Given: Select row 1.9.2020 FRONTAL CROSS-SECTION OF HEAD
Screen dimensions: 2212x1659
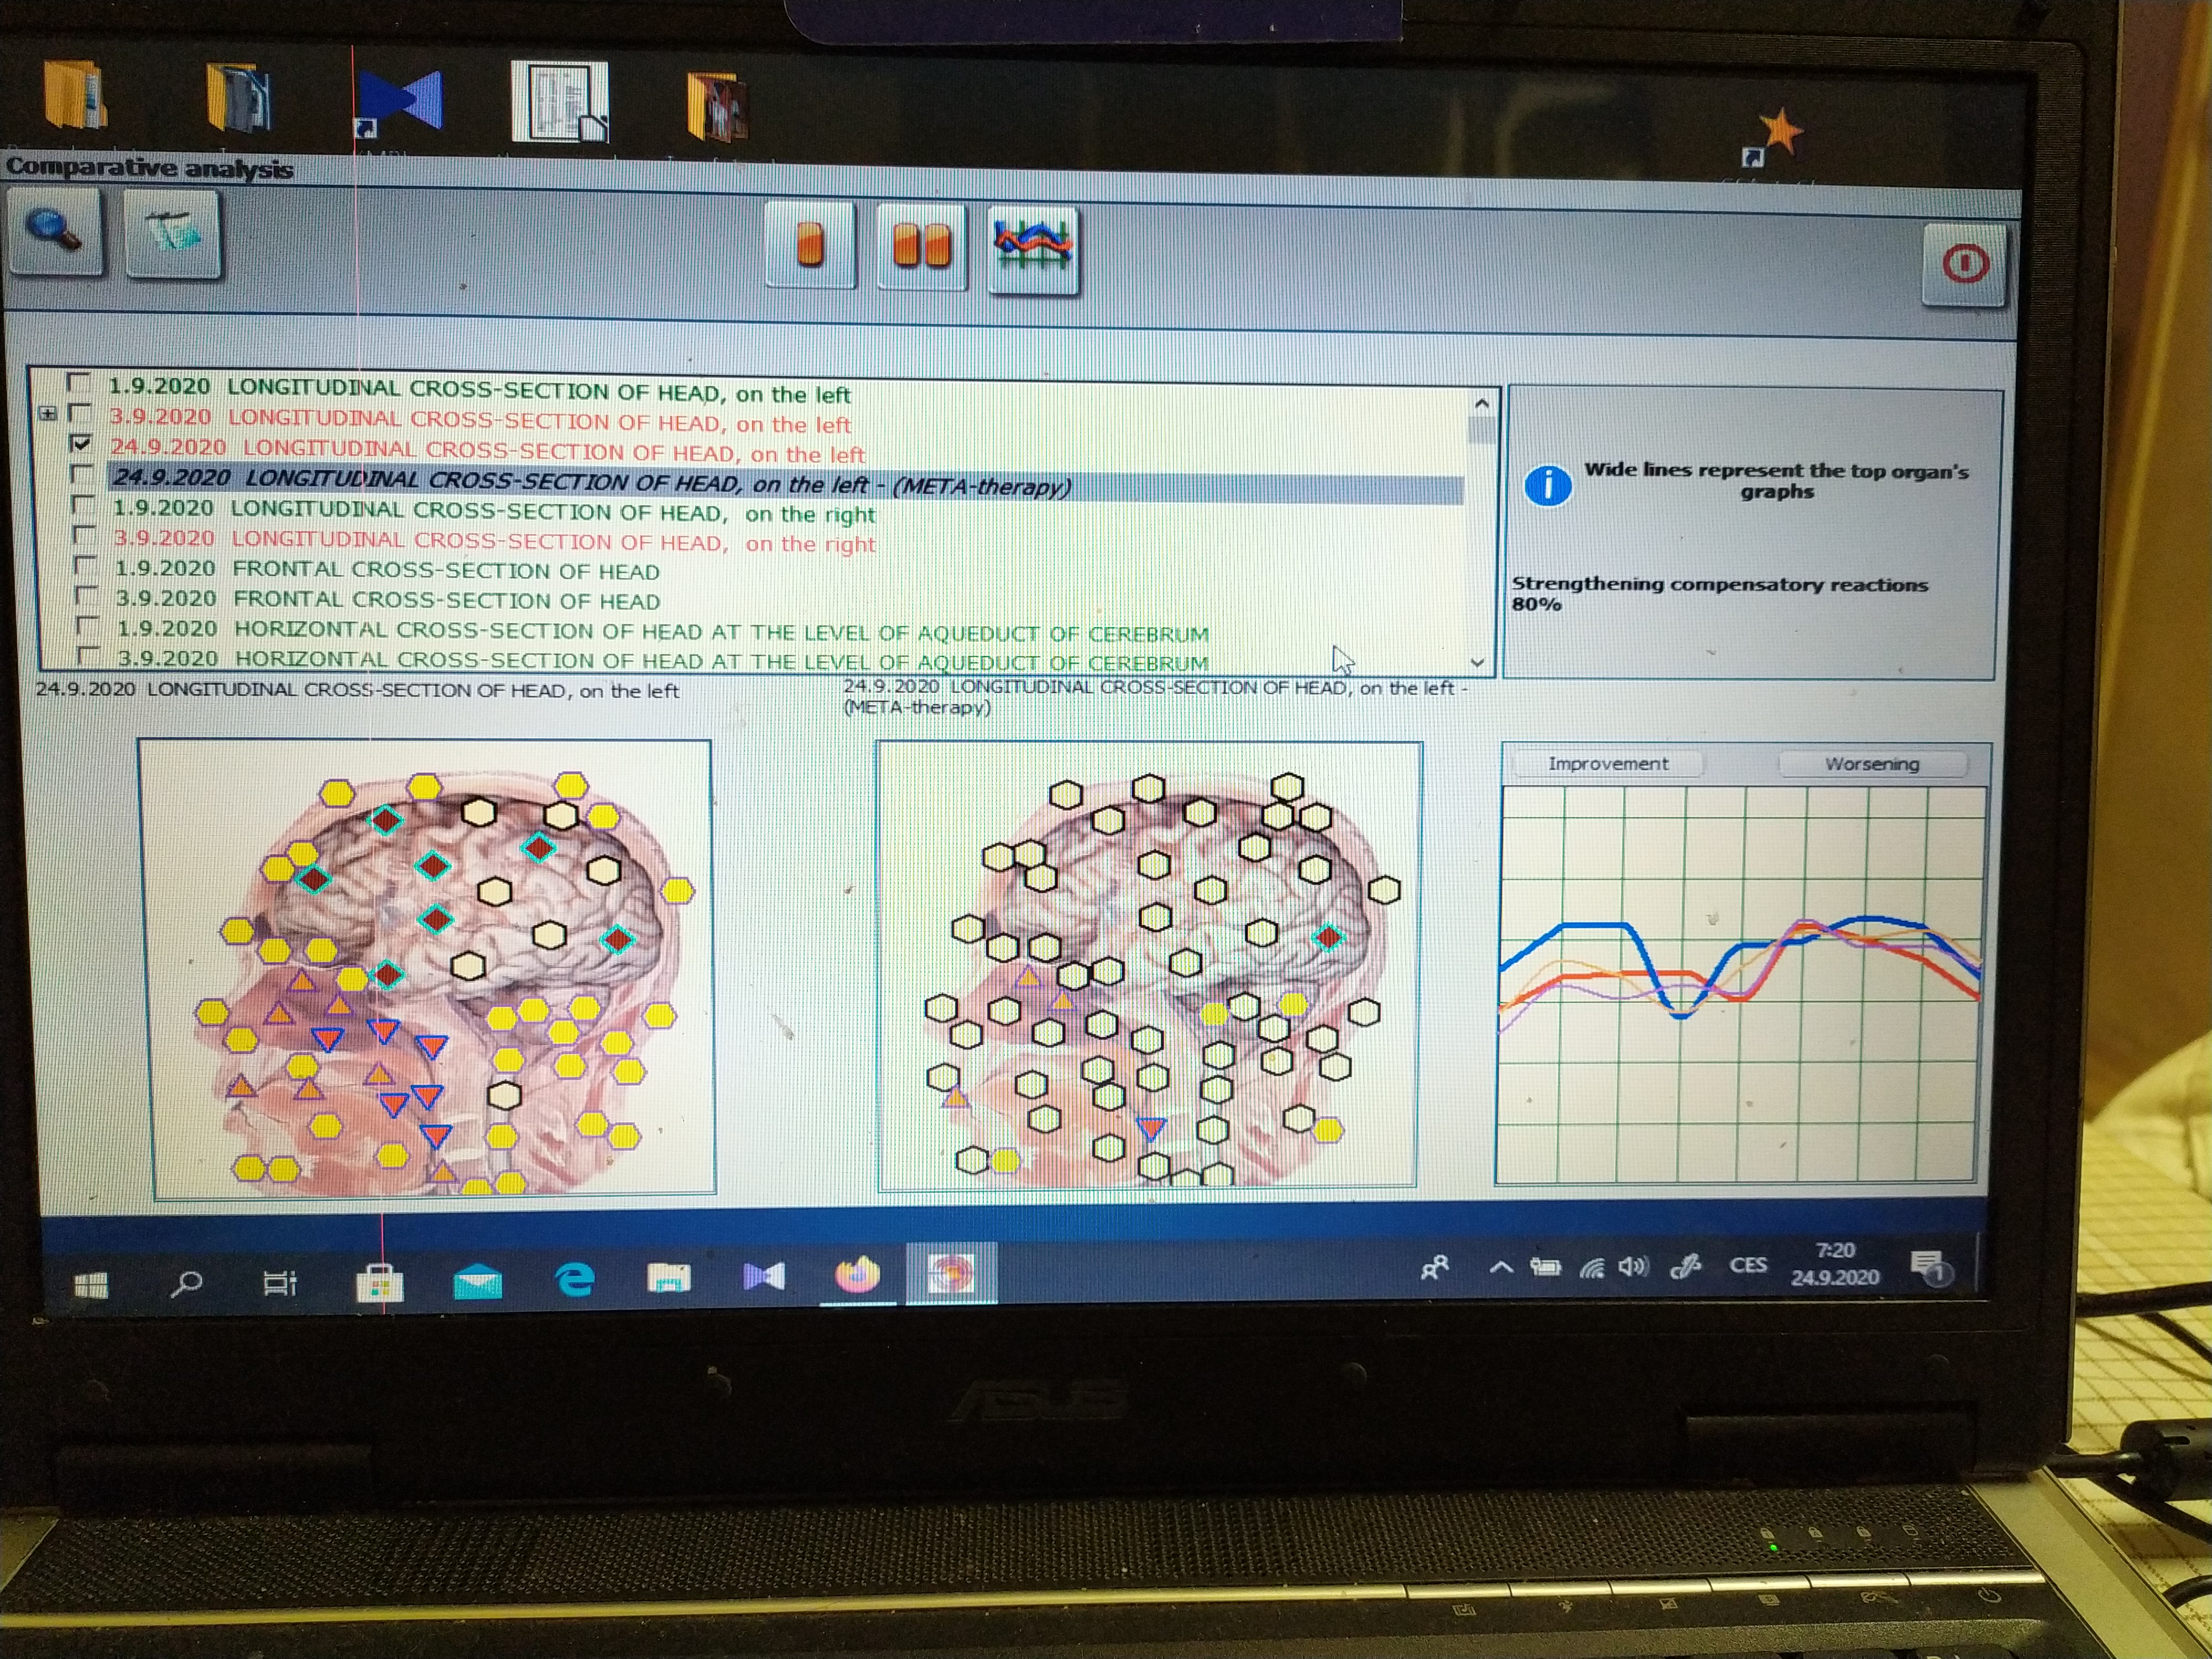Looking at the screenshot, I should [x=387, y=570].
